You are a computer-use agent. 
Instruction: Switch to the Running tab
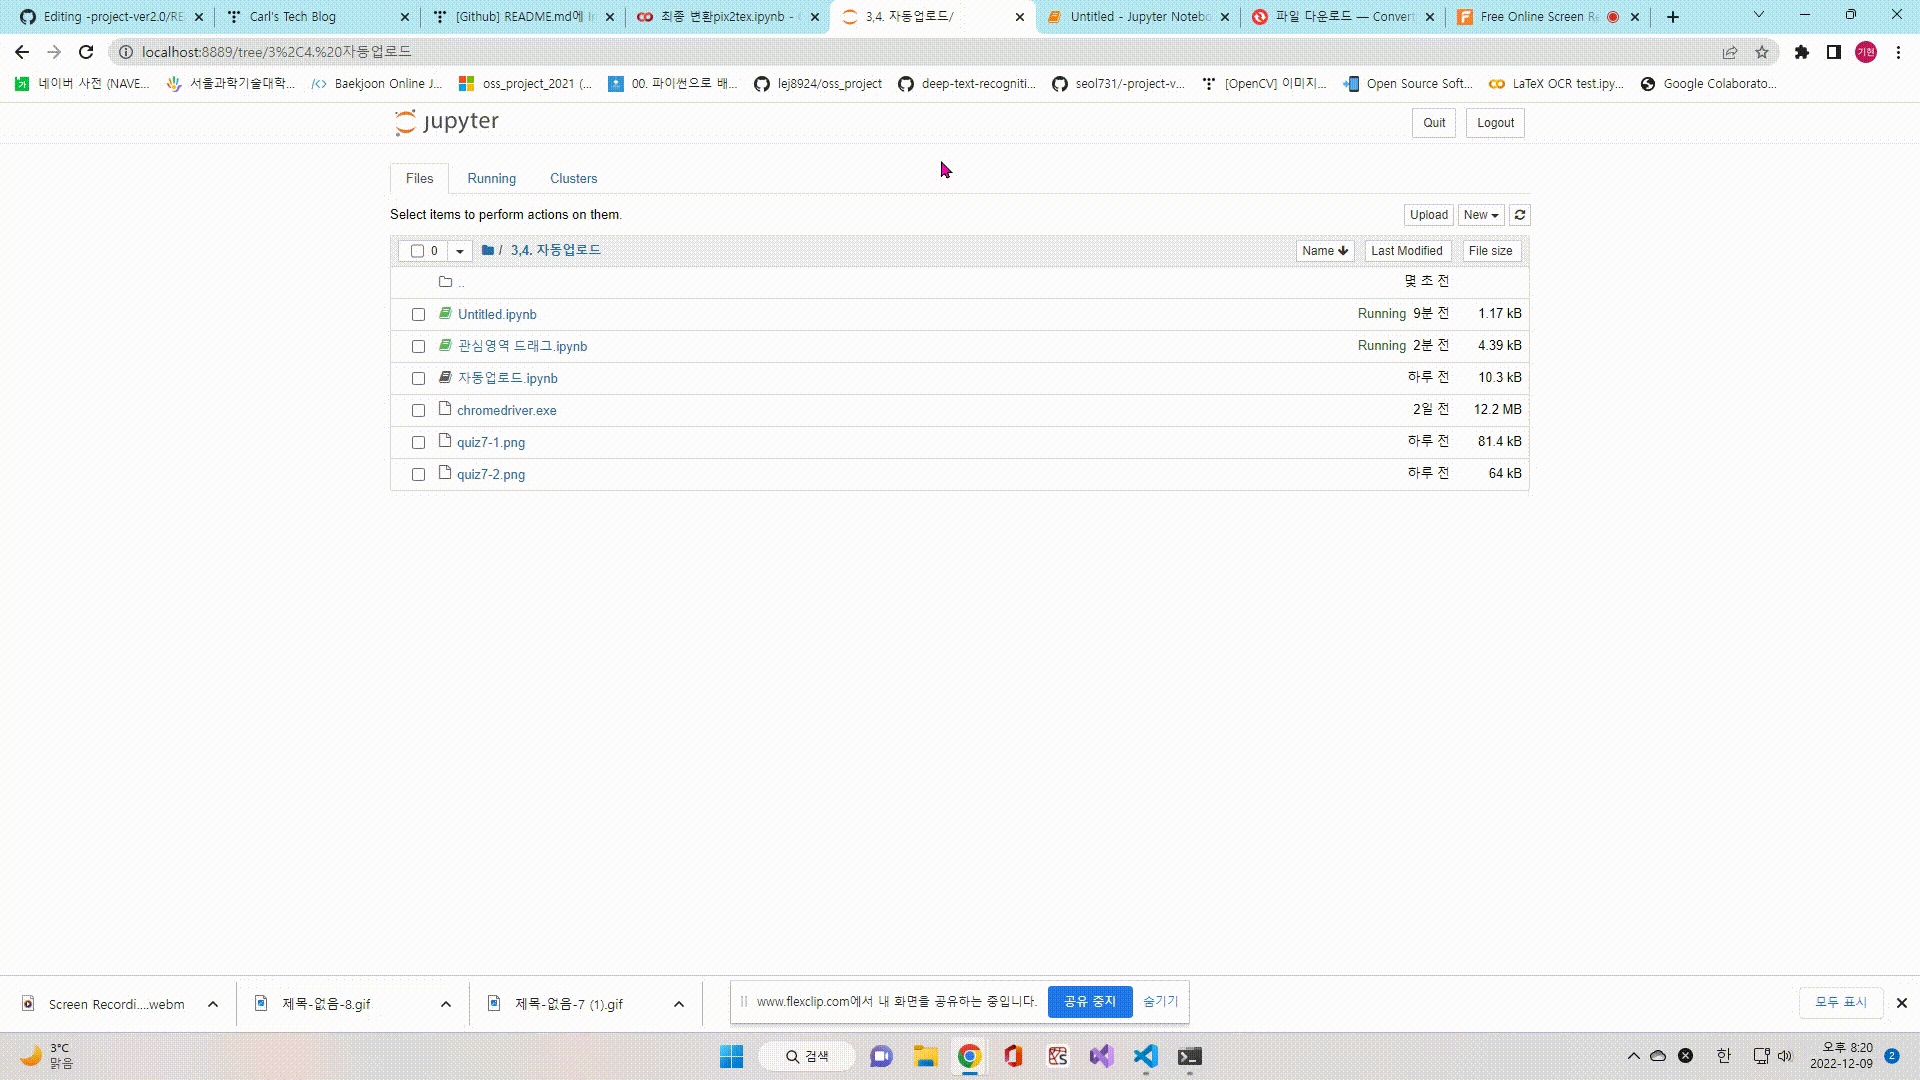pyautogui.click(x=492, y=178)
